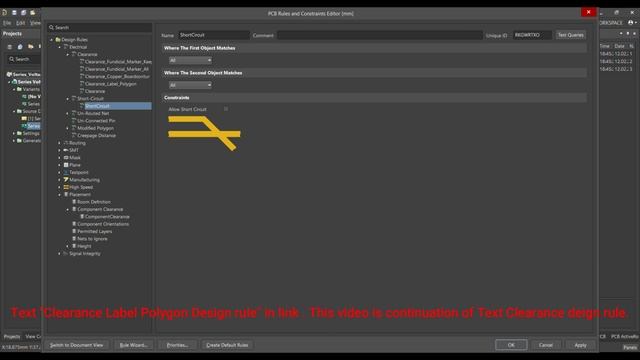This screenshot has width=640, height=360.
Task: Click Switch to Document View button
Action: (x=76, y=345)
